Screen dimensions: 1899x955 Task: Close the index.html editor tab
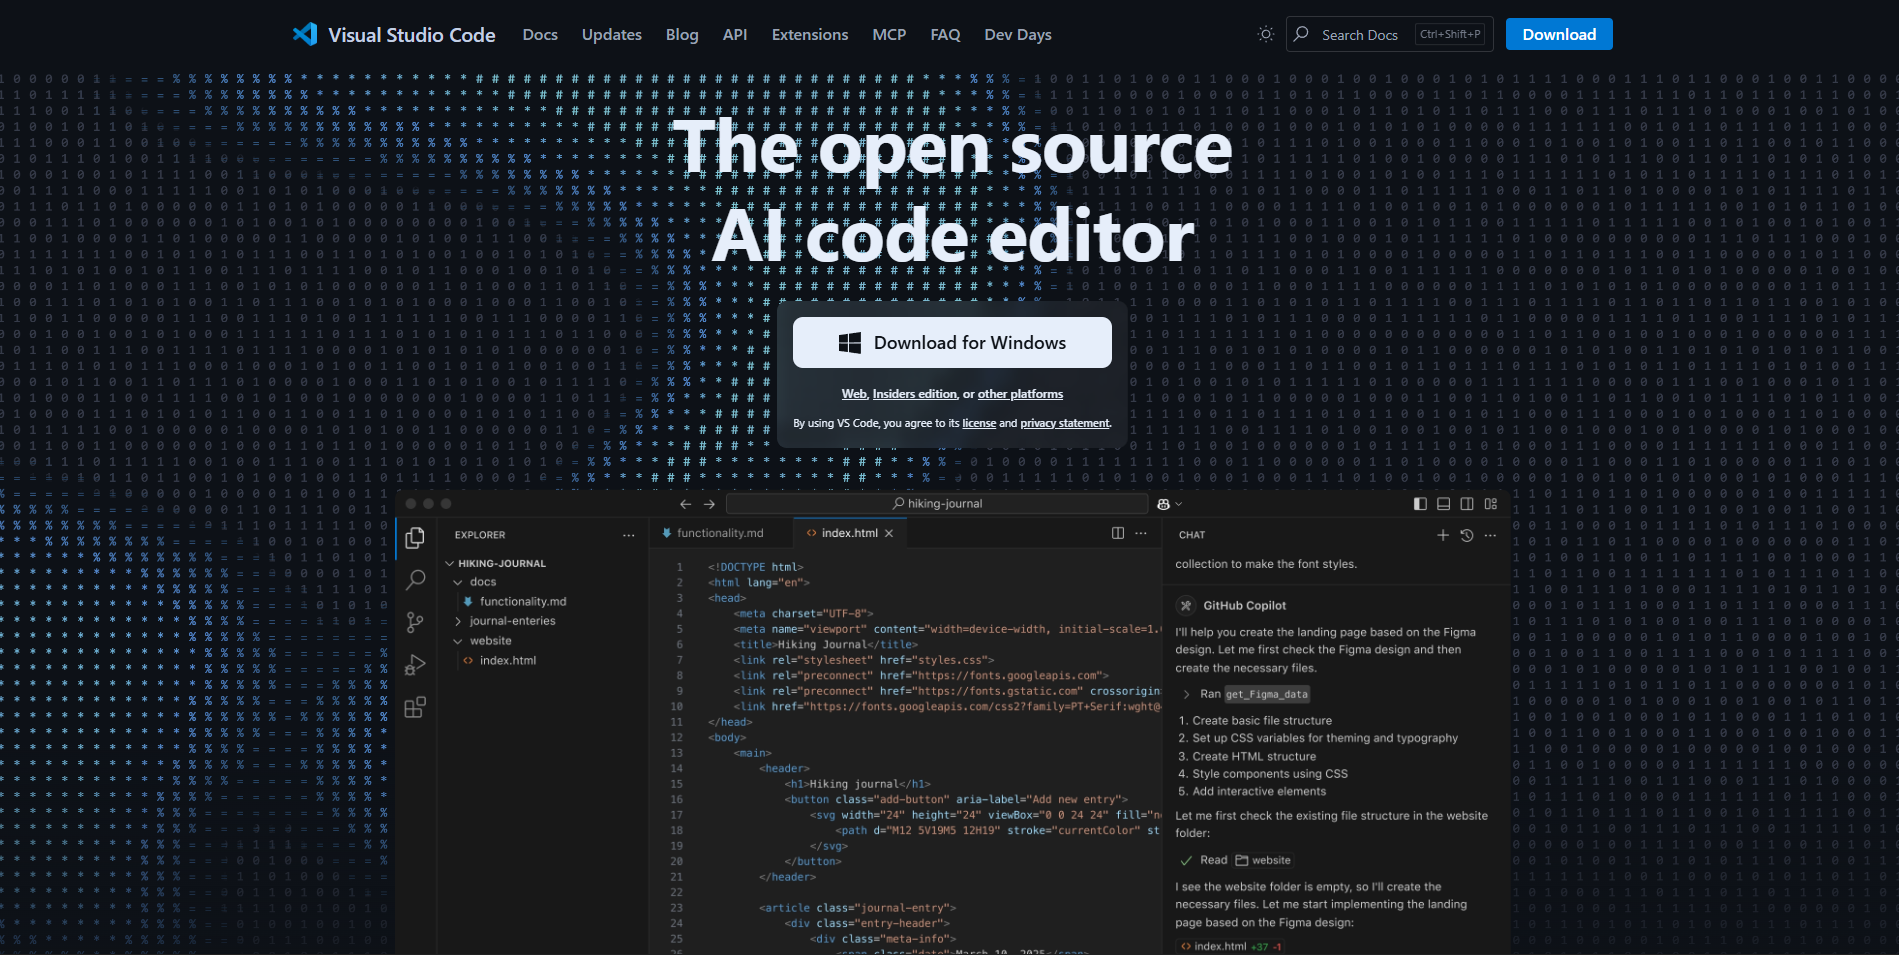[x=888, y=533]
